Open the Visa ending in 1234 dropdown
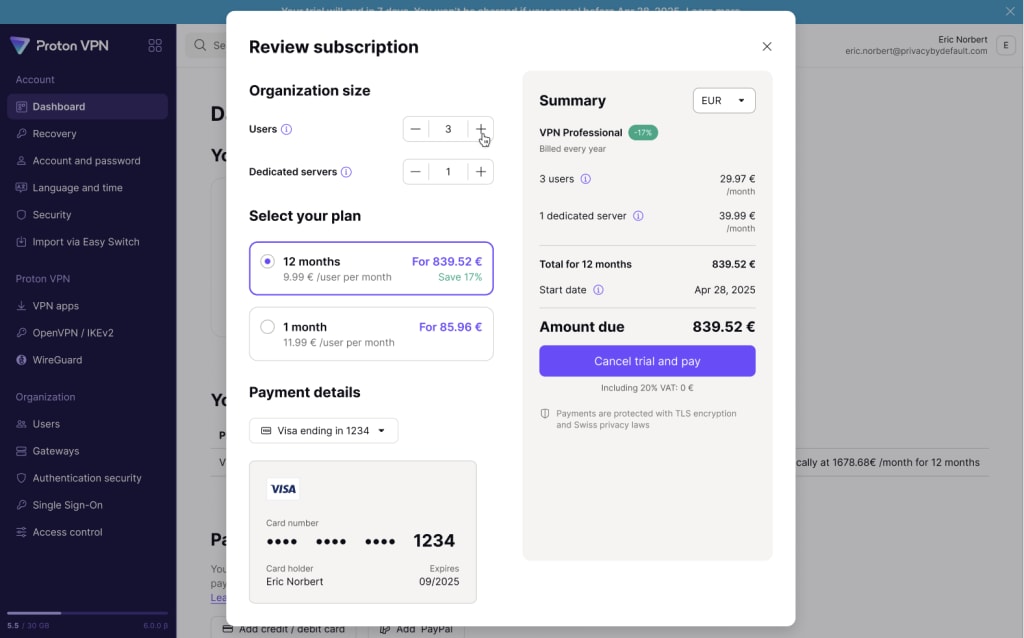 (323, 430)
